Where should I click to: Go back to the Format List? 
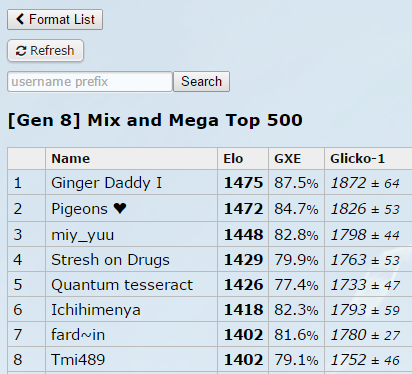pyautogui.click(x=55, y=19)
